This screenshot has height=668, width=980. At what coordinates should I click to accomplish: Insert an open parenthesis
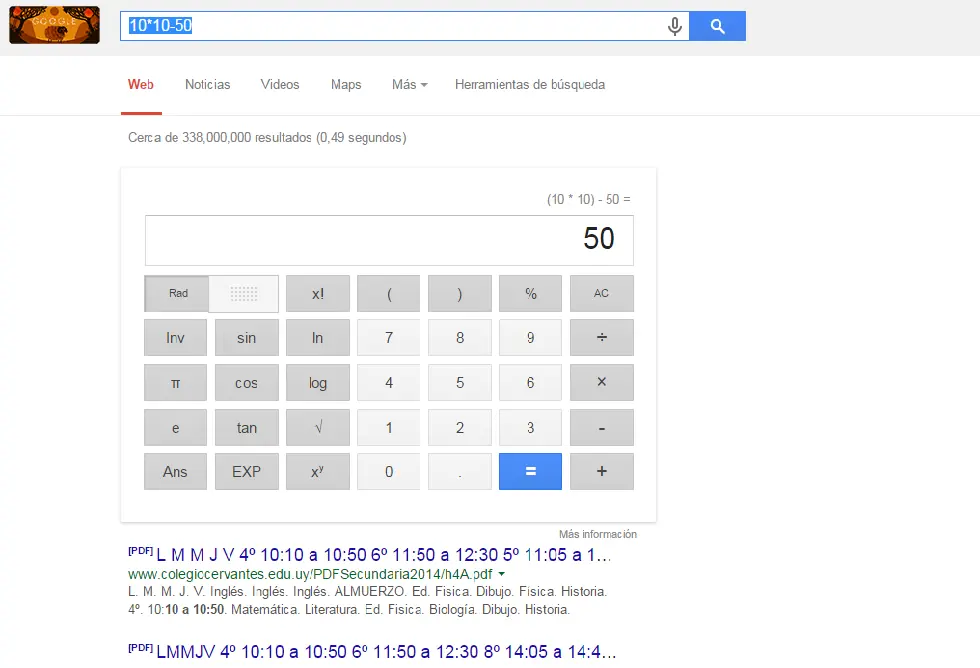click(389, 293)
